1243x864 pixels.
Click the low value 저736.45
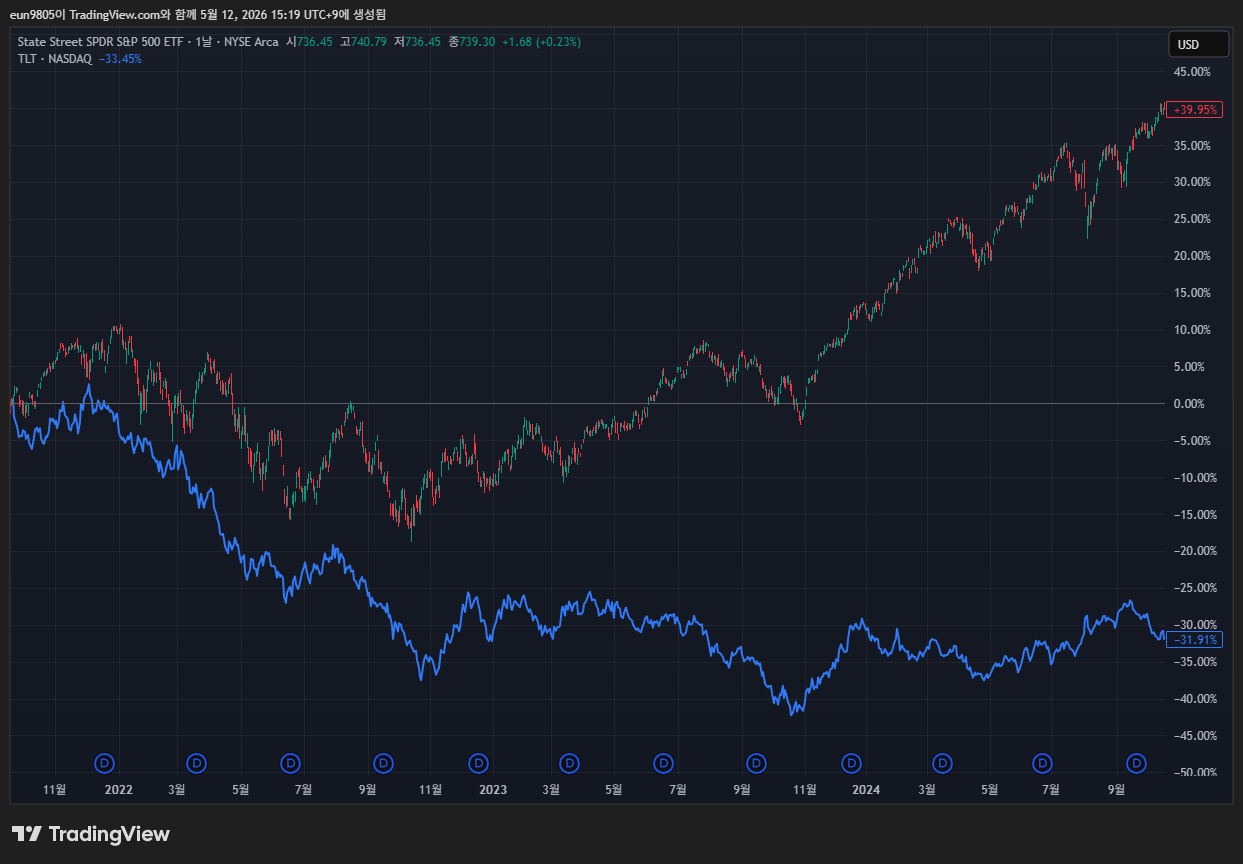(x=417, y=42)
